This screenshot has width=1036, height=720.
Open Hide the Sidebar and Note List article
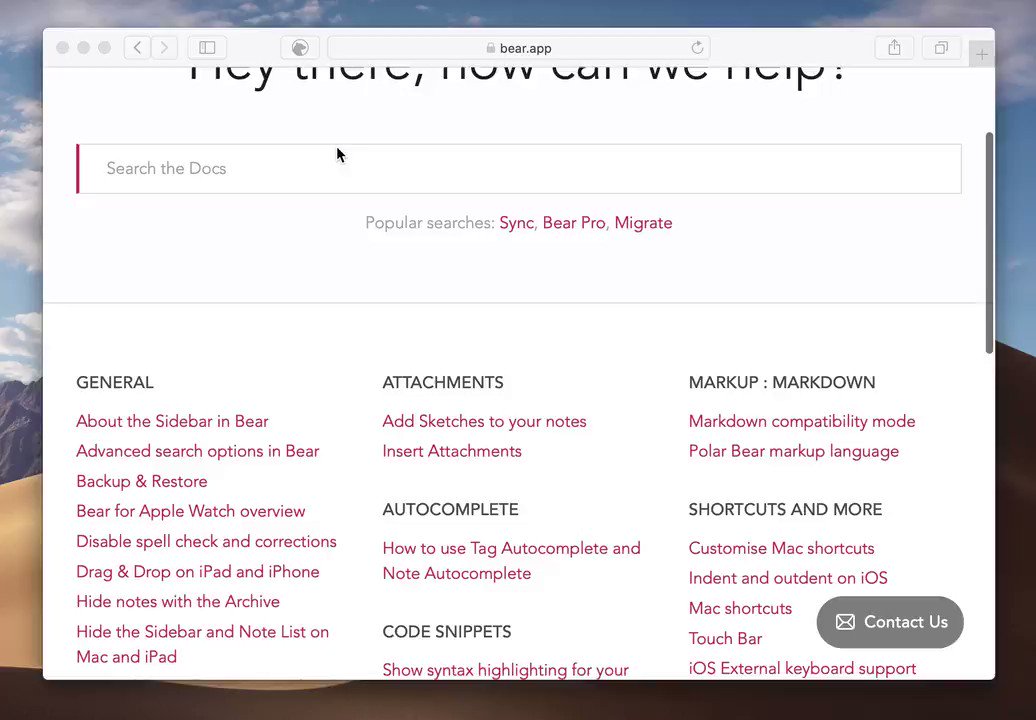click(x=202, y=644)
